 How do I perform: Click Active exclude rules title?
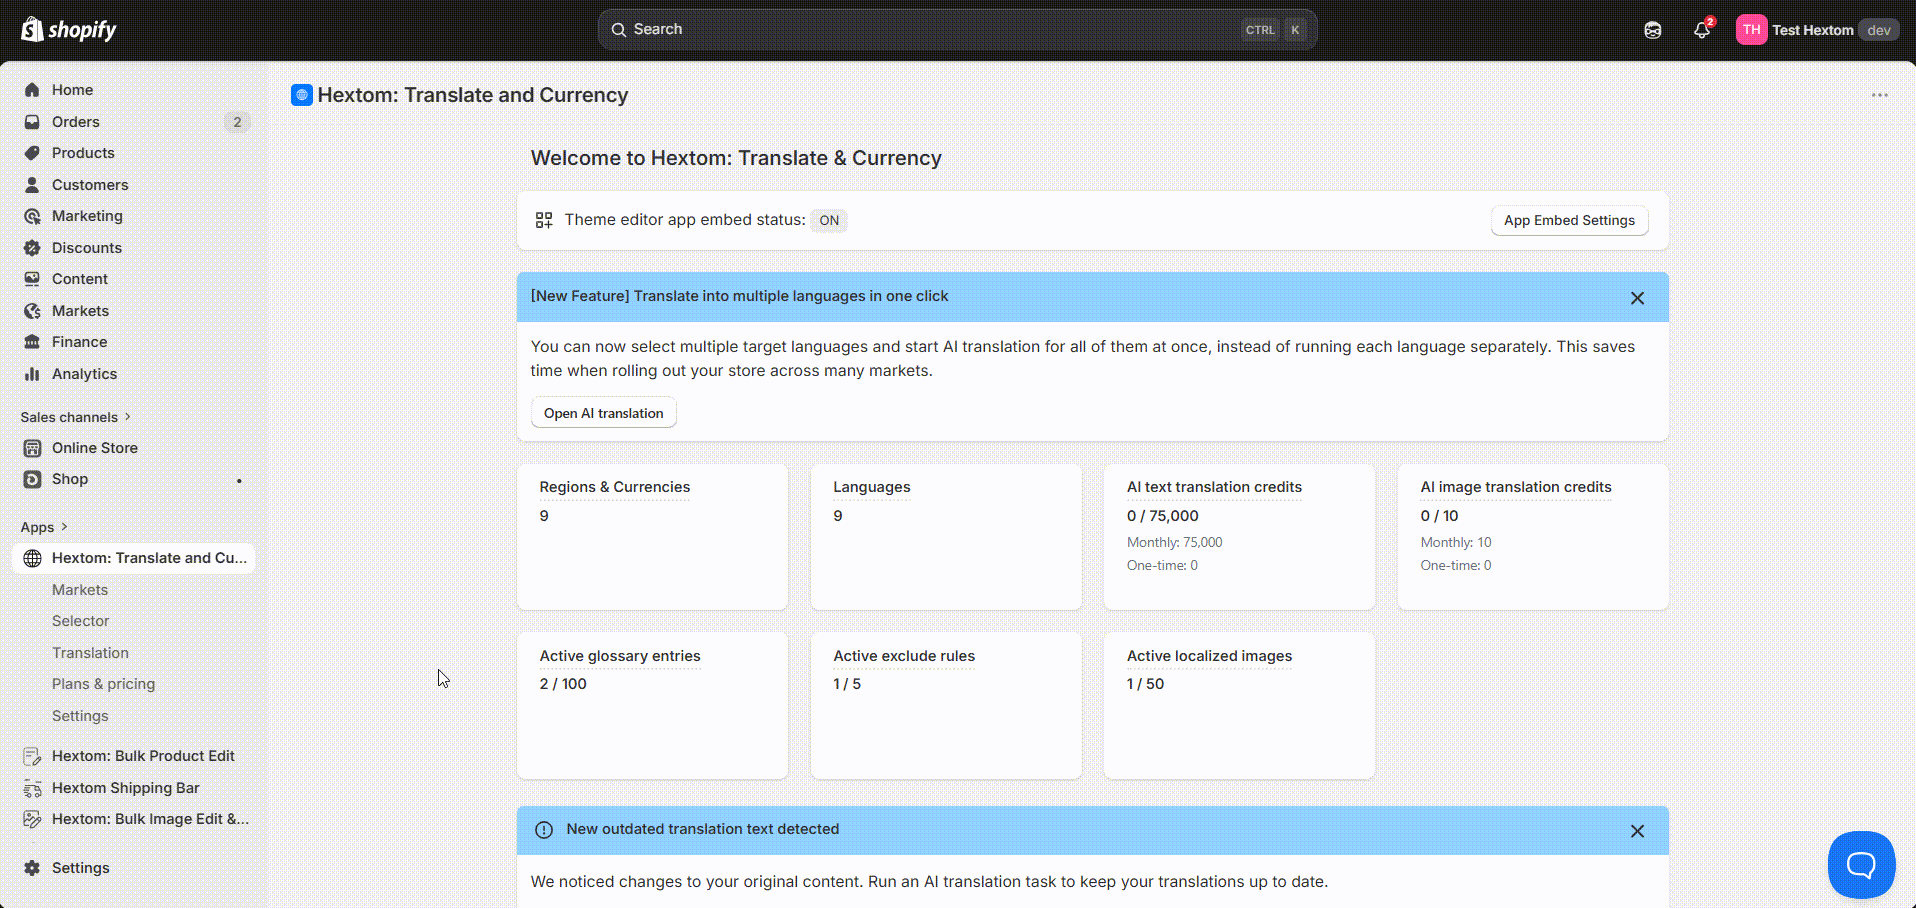(x=904, y=656)
